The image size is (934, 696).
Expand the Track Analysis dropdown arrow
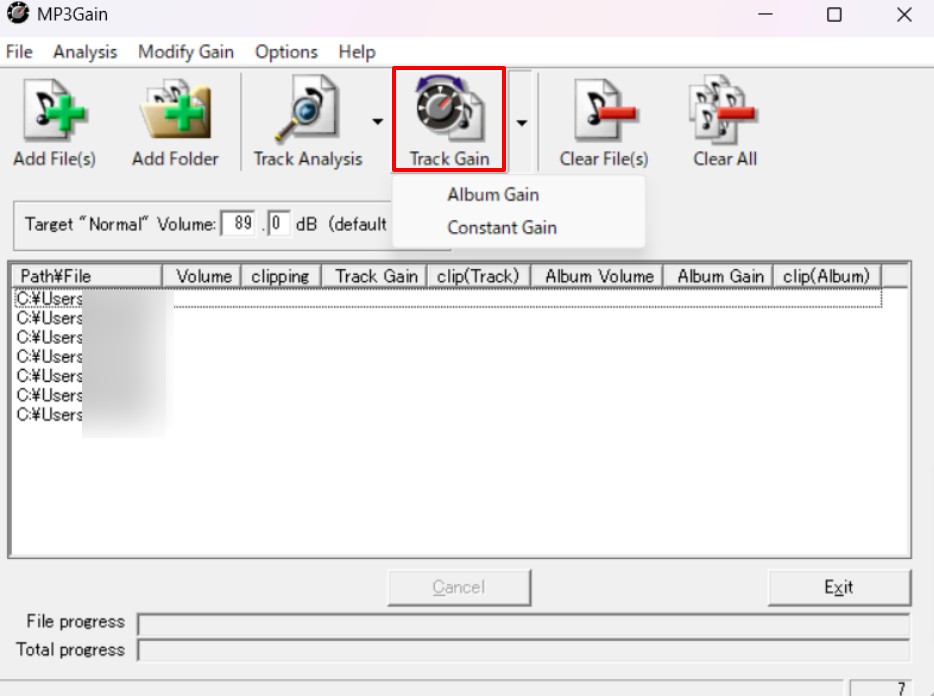(378, 122)
